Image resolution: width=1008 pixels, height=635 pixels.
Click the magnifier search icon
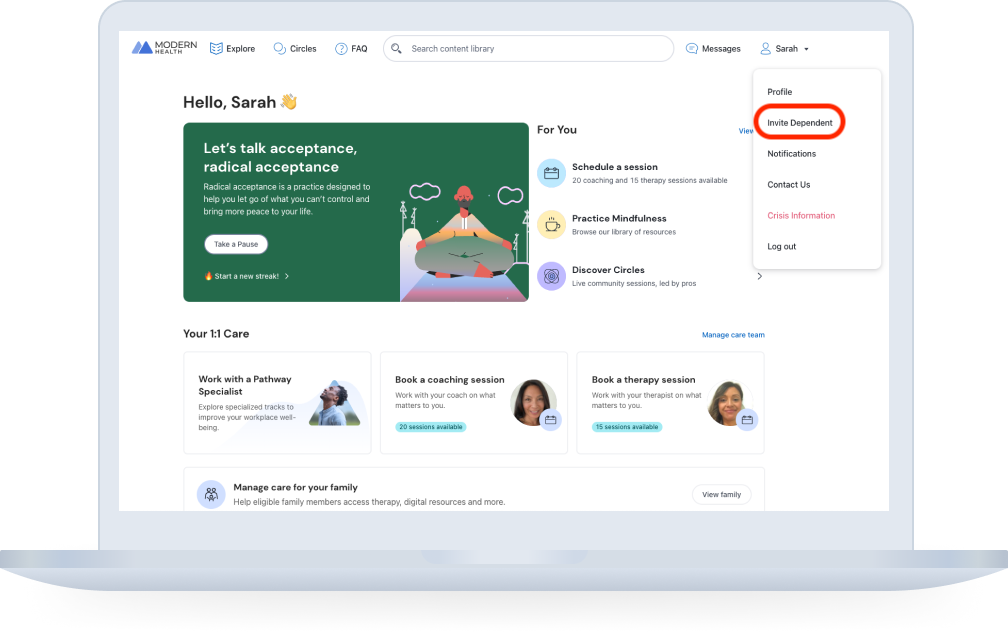pyautogui.click(x=396, y=49)
